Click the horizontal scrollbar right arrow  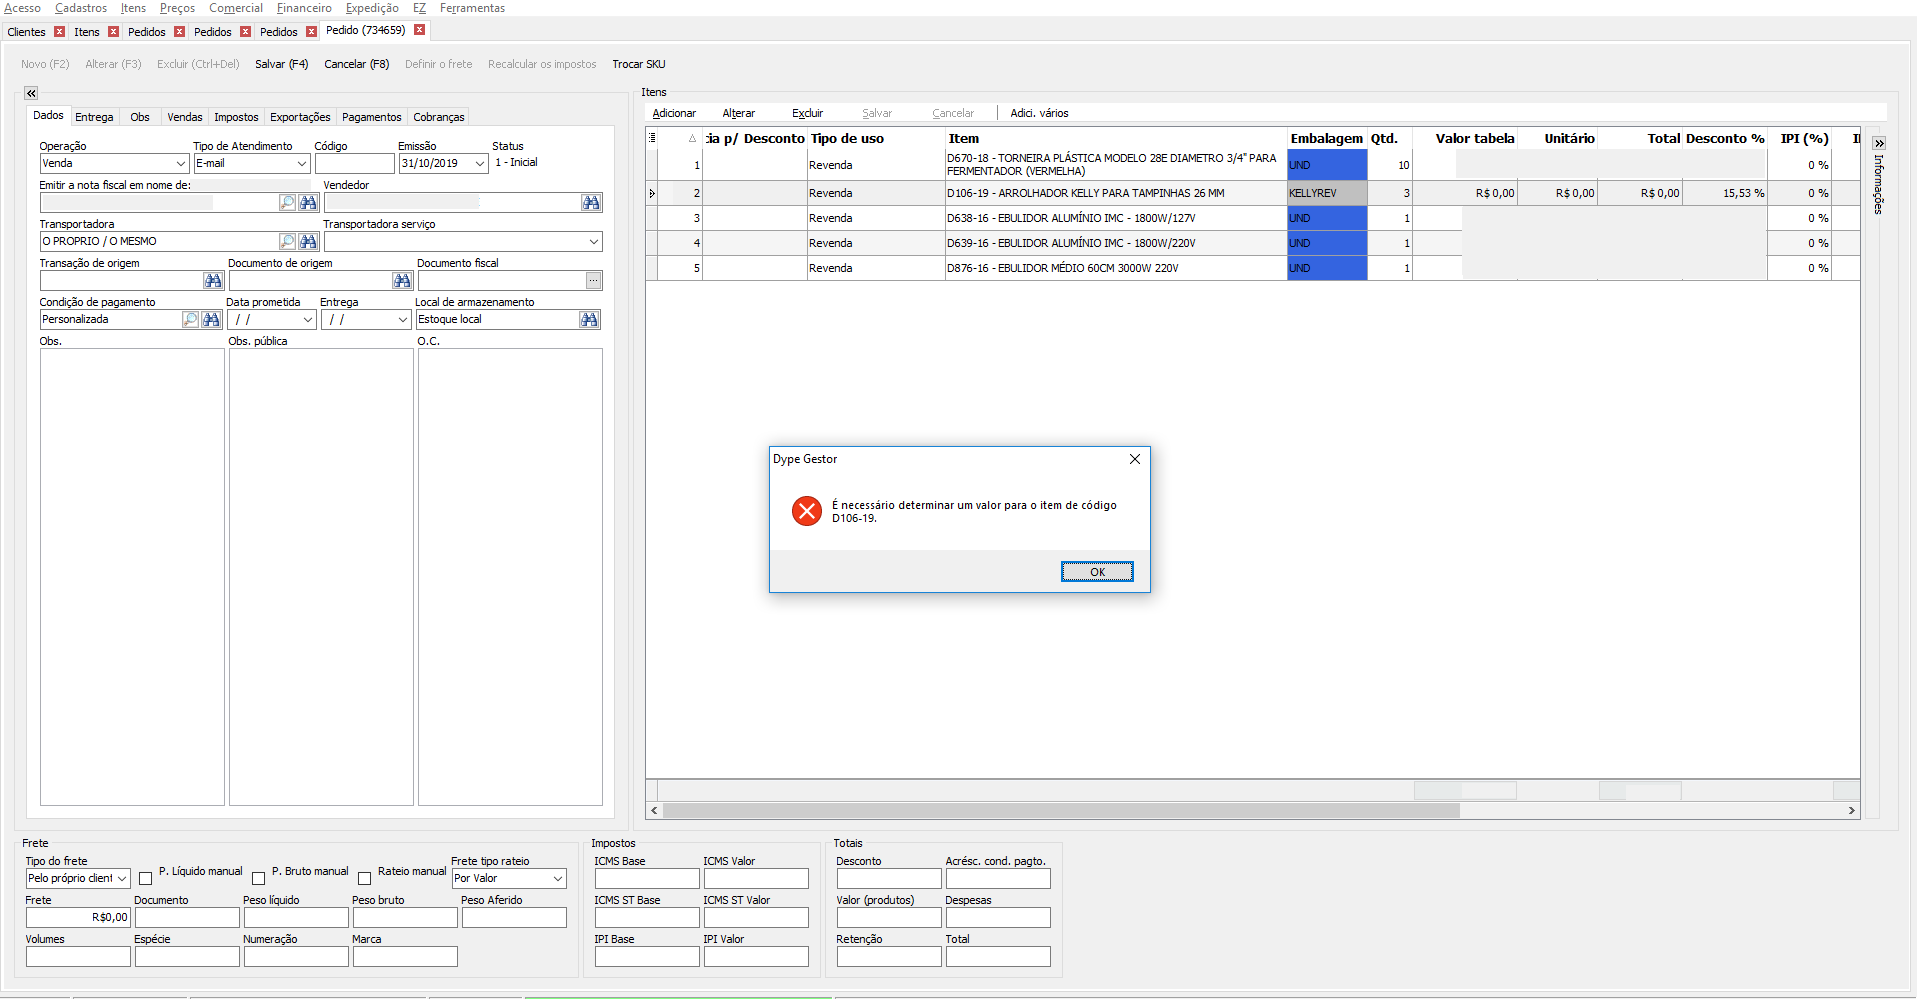(1851, 811)
